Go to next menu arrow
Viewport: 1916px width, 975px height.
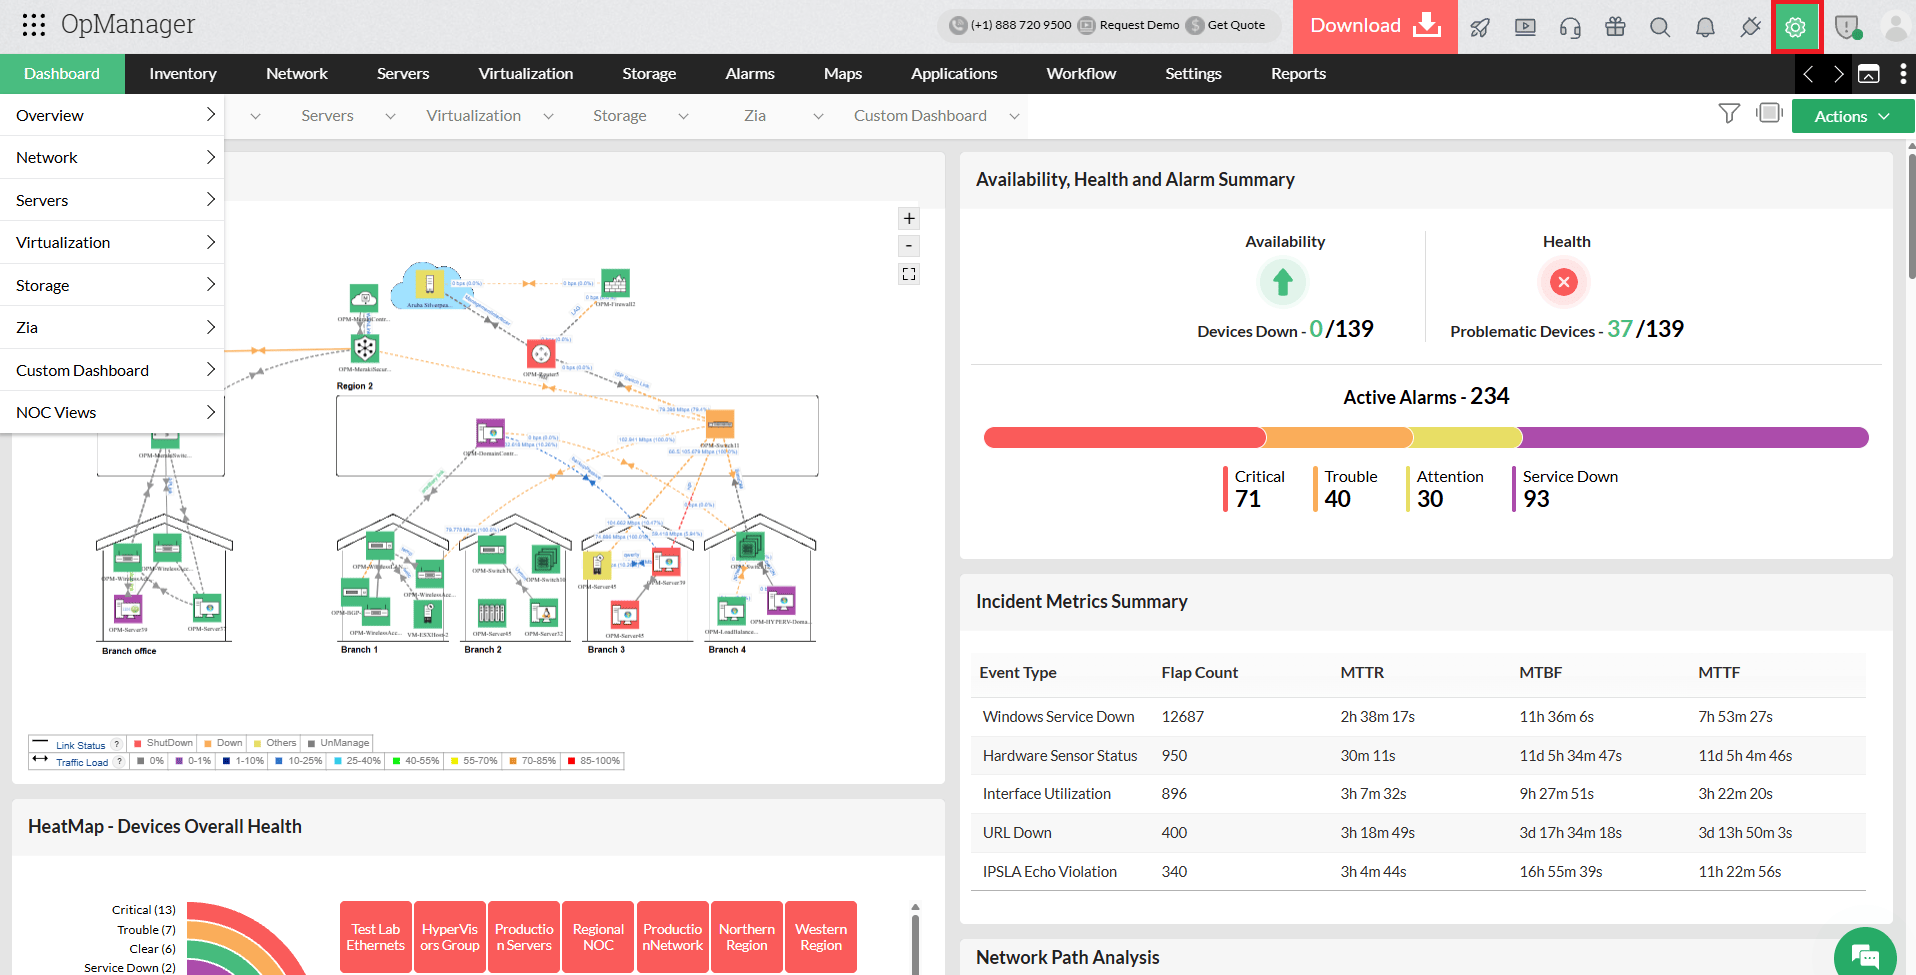[x=1838, y=74]
